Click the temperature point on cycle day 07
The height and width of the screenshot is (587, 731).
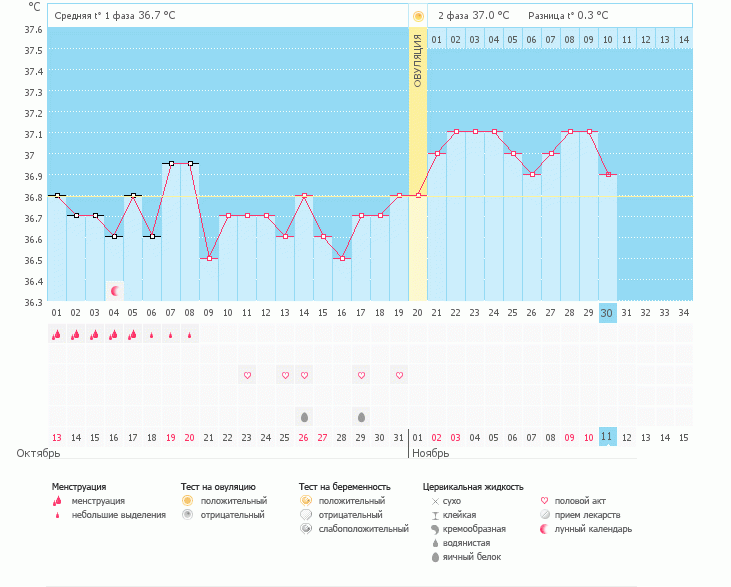(171, 163)
